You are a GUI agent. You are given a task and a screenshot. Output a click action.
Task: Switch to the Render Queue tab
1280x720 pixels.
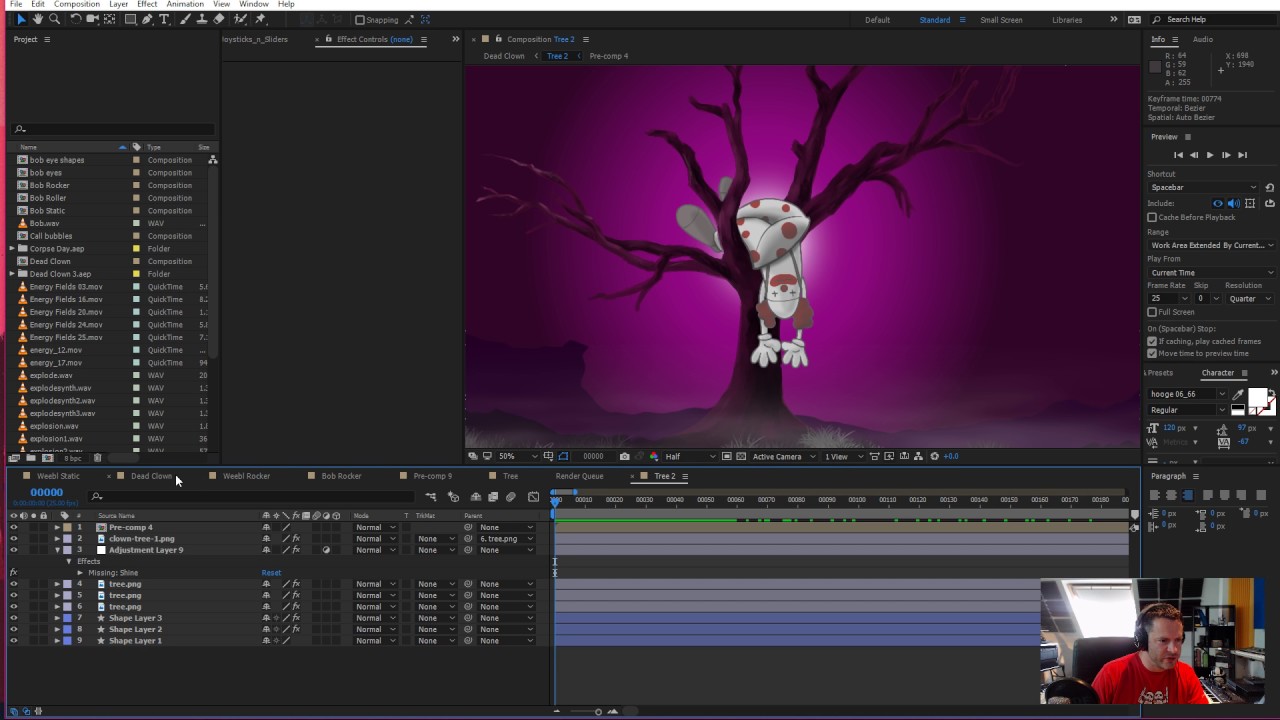tap(579, 476)
